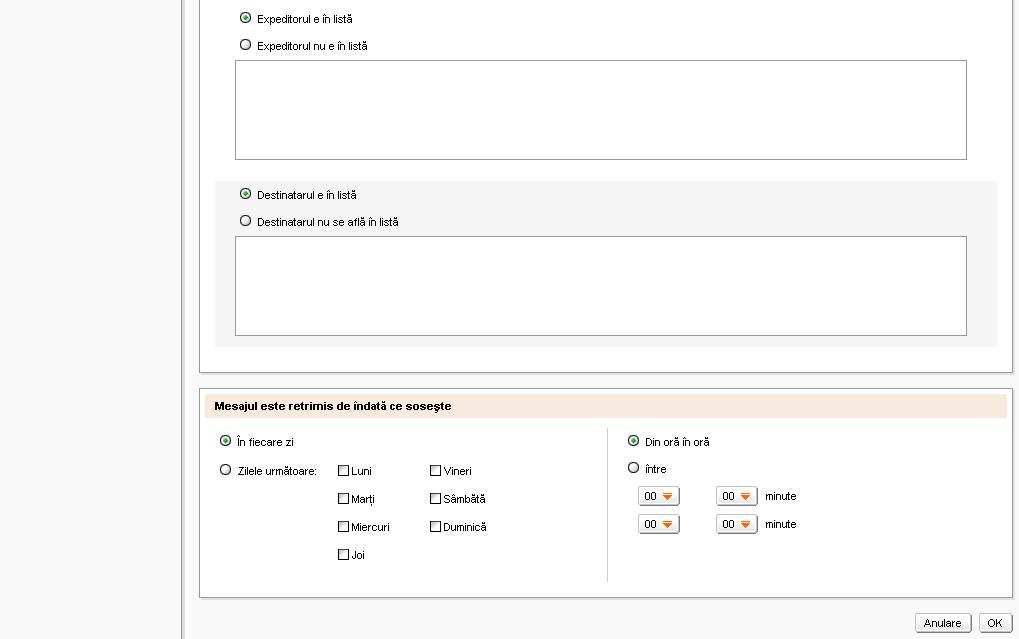Check the Joi checkbox
This screenshot has width=1019, height=639.
[x=344, y=554]
